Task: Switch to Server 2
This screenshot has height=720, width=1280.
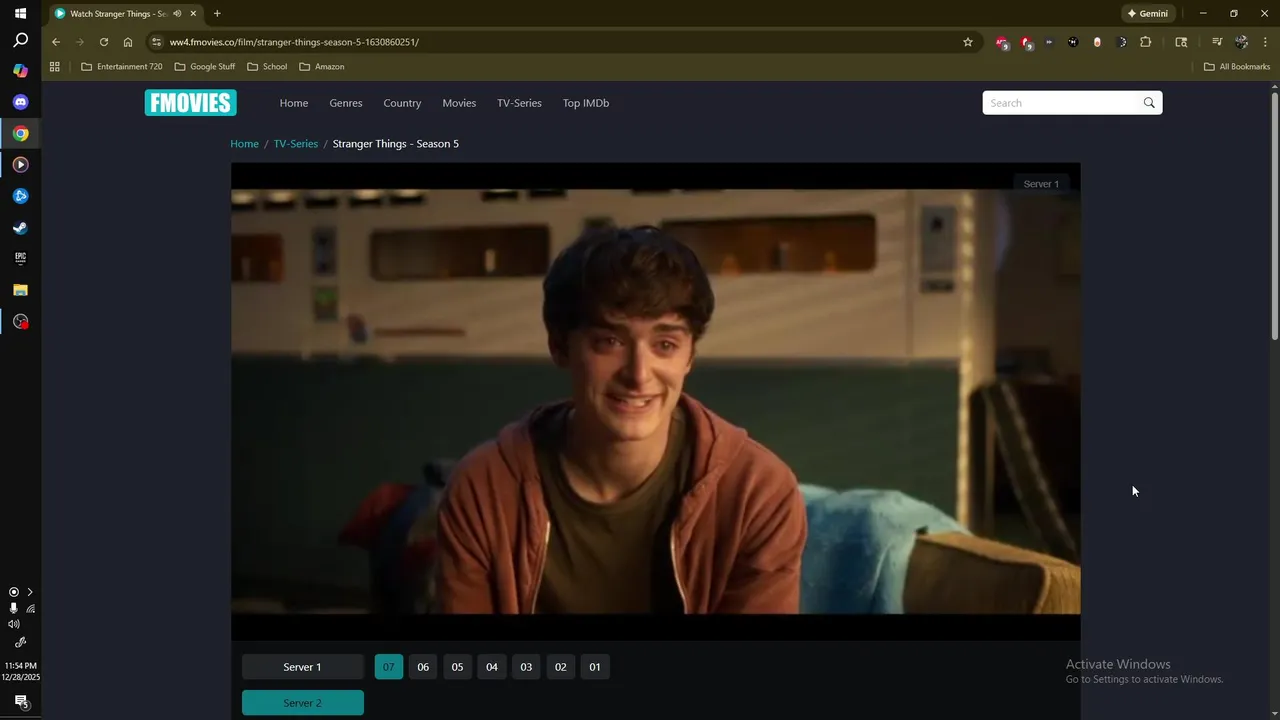Action: click(x=303, y=703)
